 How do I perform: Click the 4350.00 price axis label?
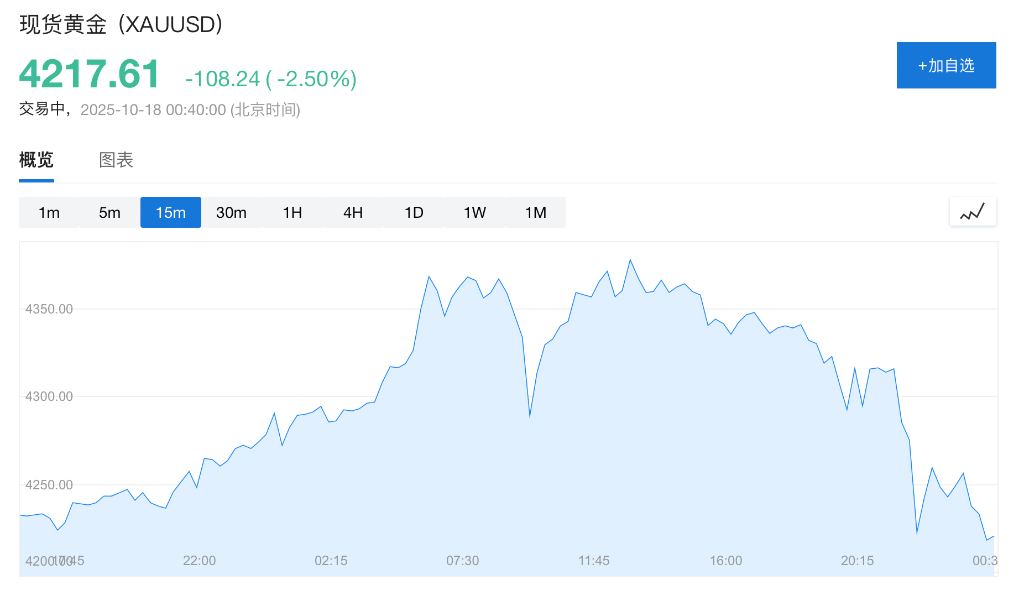[x=49, y=309]
